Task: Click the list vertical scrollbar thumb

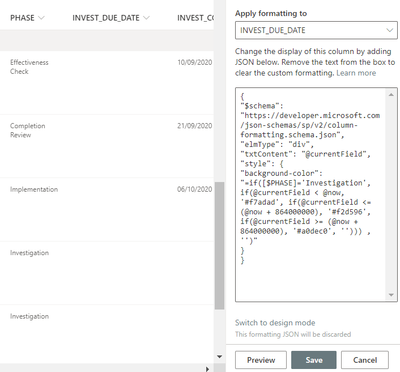Action: (219, 246)
